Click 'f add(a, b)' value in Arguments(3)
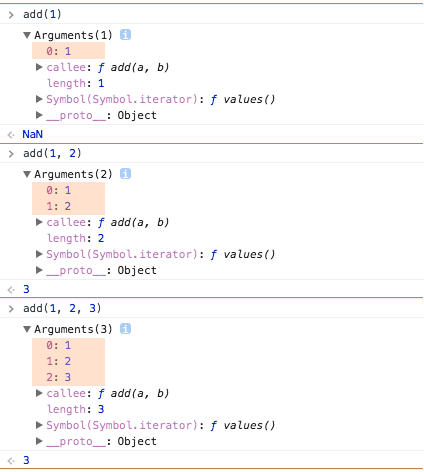424x472 pixels. [134, 393]
